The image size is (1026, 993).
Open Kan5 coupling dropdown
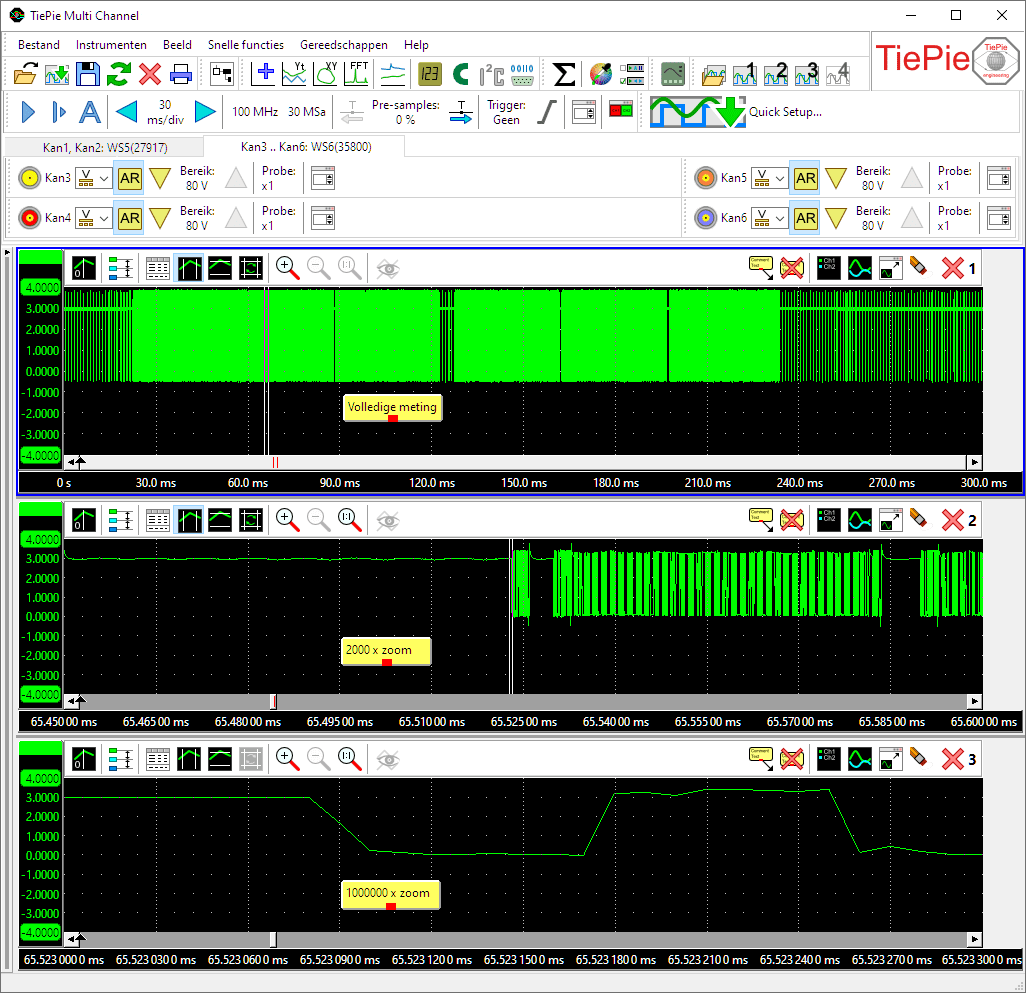tap(769, 178)
